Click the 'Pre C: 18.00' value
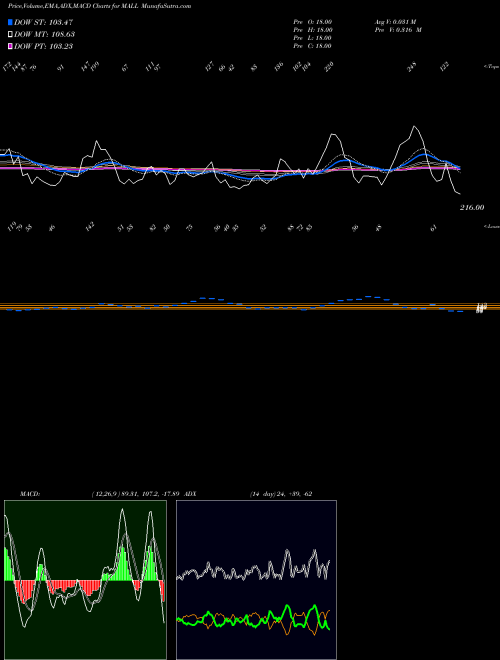500x660 pixels. pos(313,46)
